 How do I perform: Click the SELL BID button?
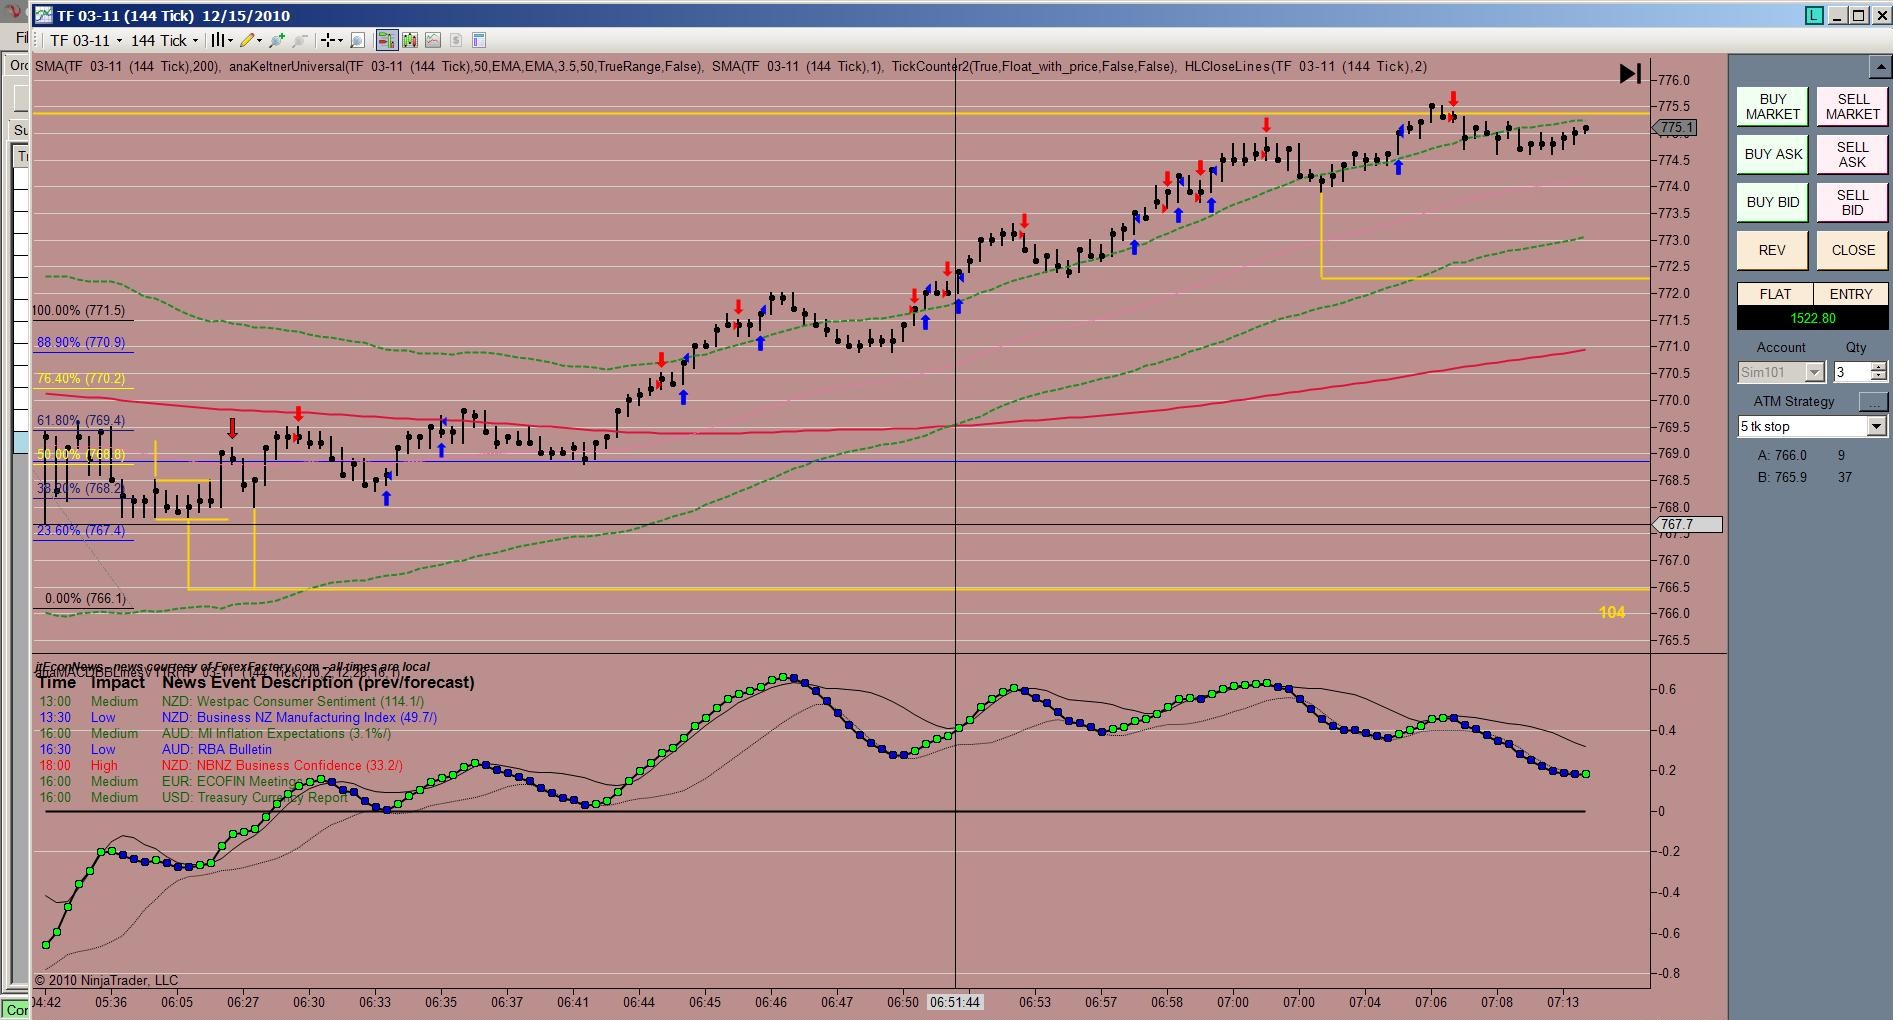tap(1852, 202)
